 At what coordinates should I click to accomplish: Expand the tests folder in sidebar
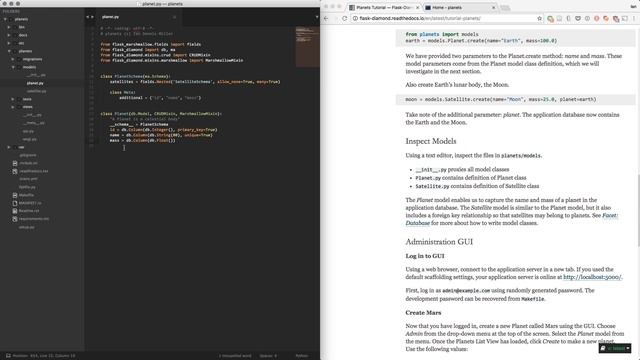point(13,99)
